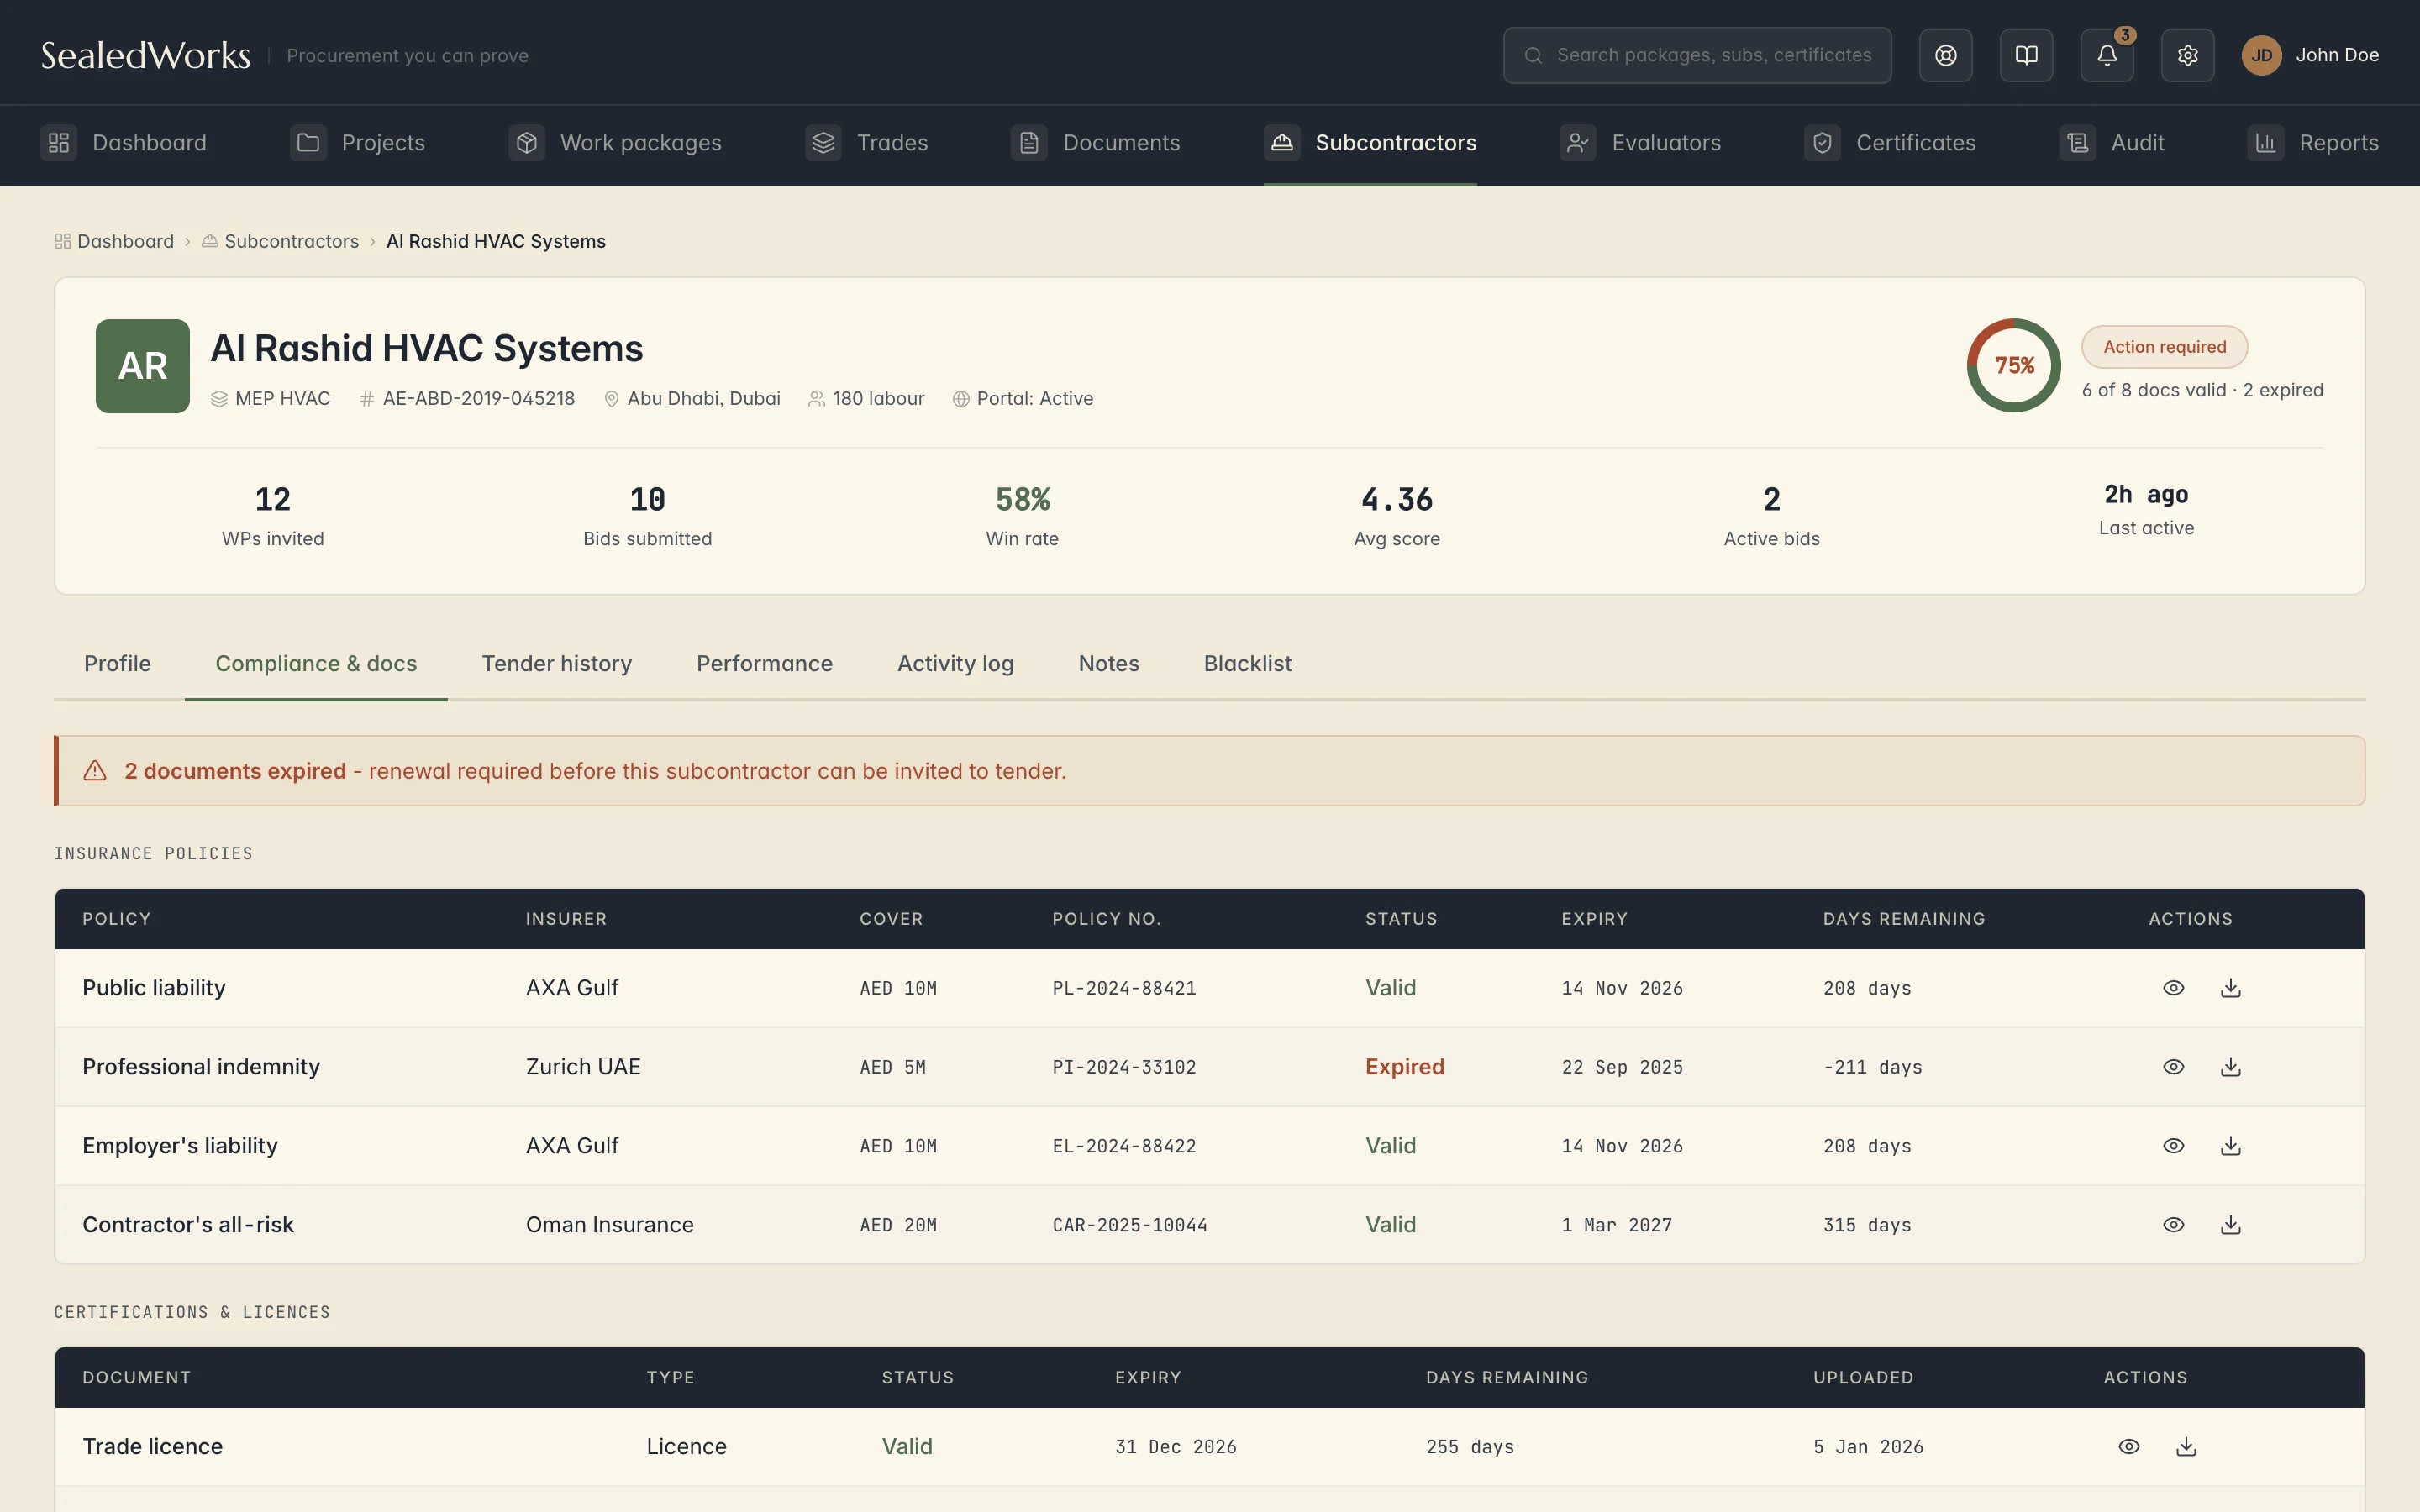
Task: Click the -211 days remaining value
Action: coord(1872,1067)
